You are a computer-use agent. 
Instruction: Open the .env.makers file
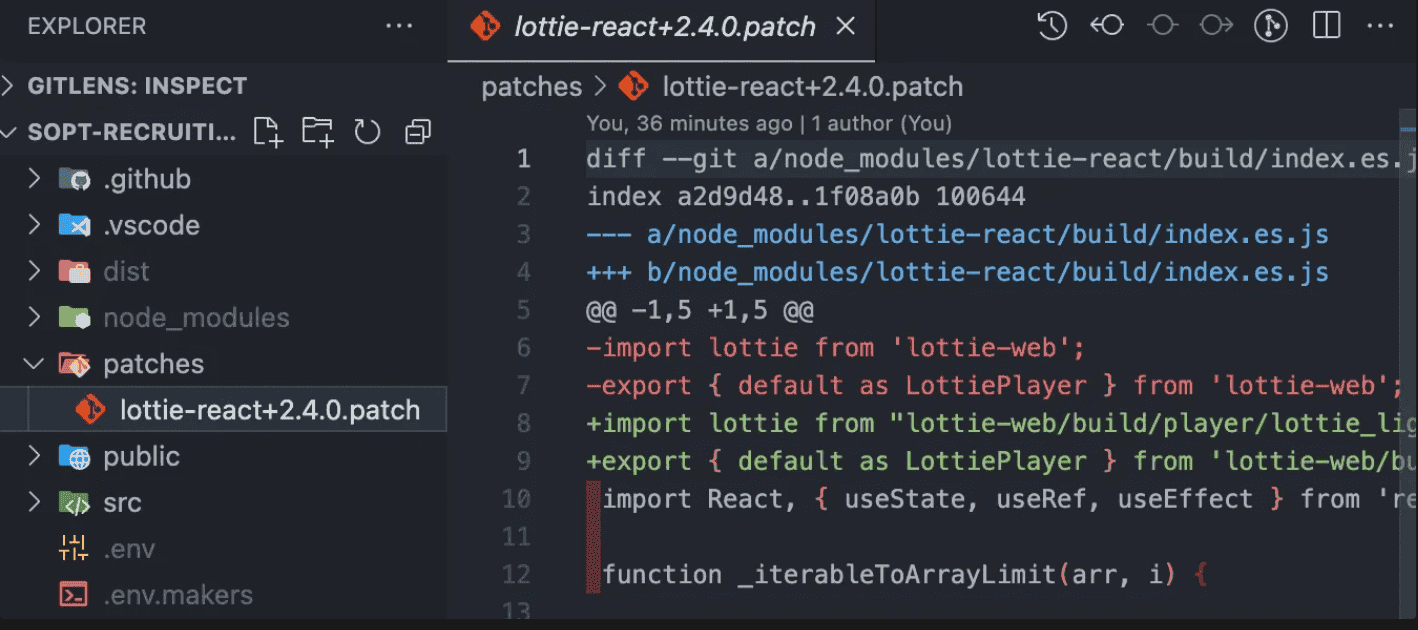point(177,595)
